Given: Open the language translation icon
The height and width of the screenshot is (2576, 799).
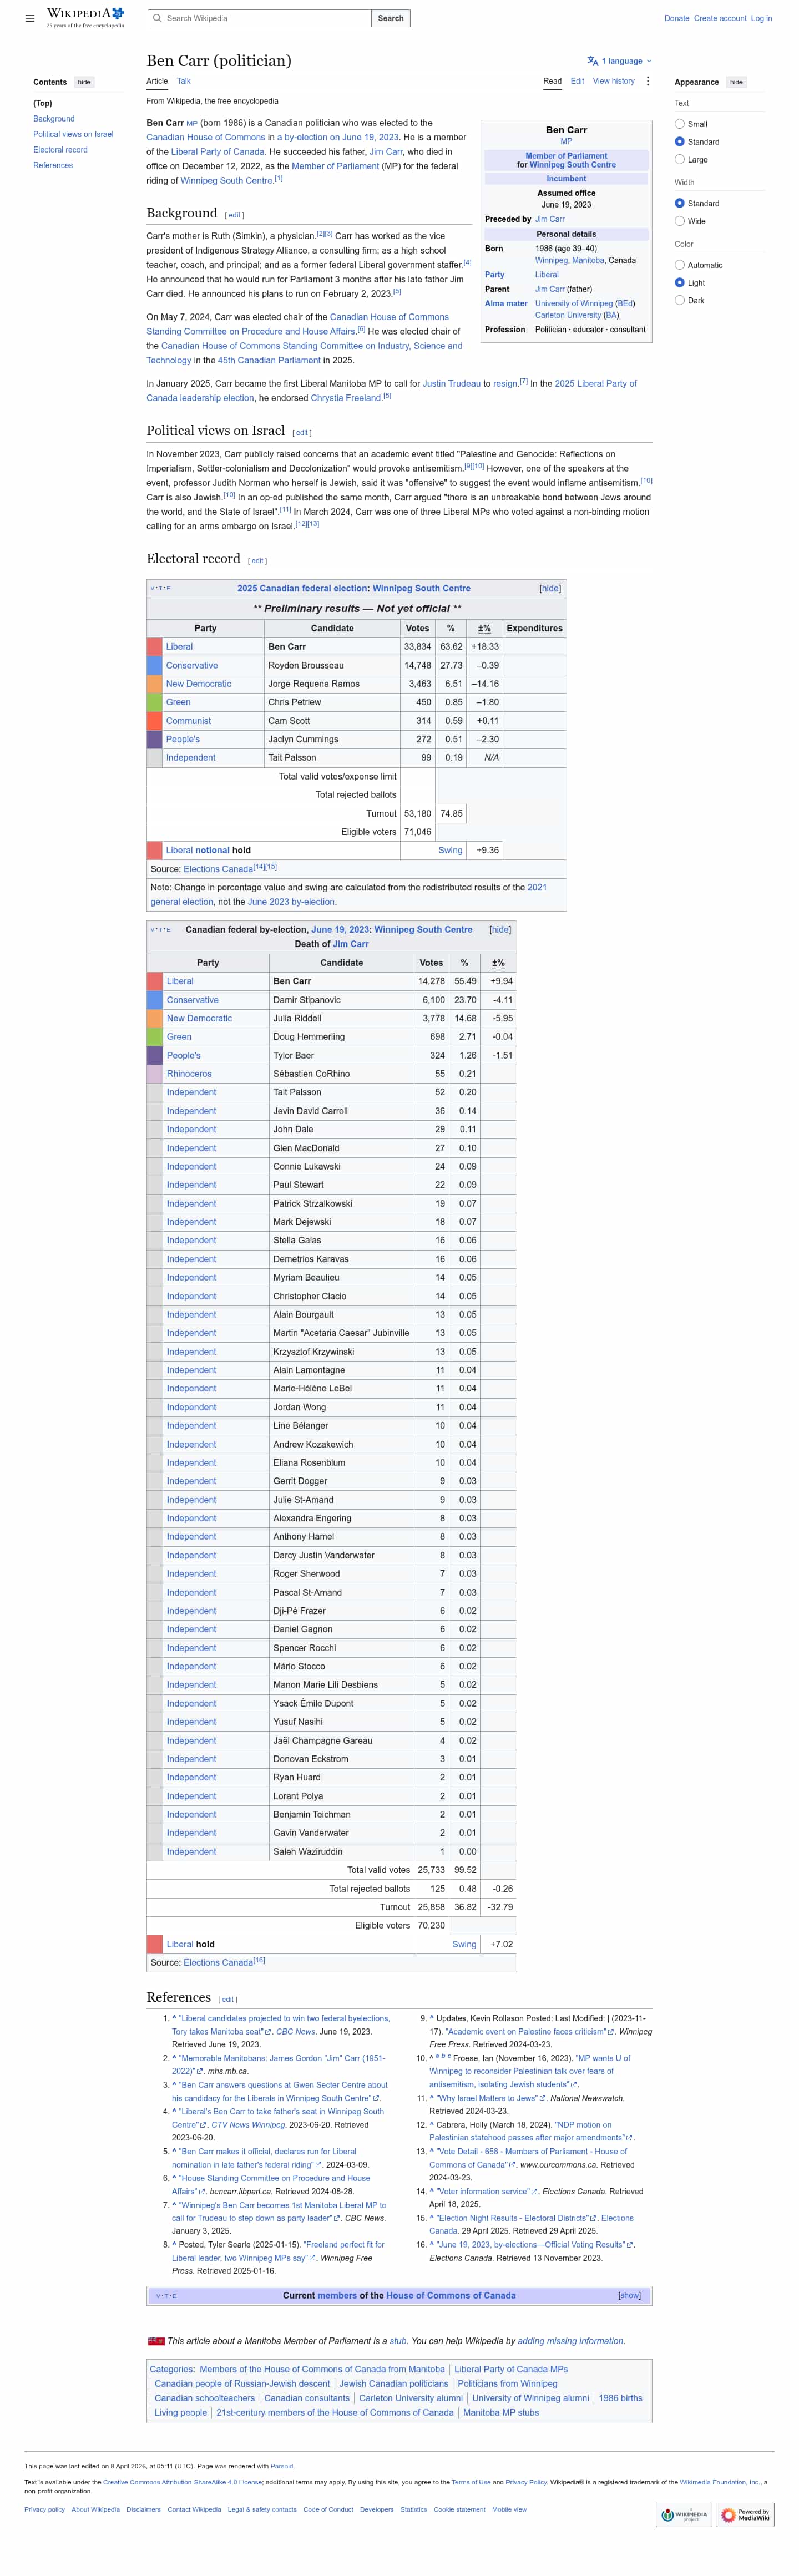Looking at the screenshot, I should [x=593, y=61].
